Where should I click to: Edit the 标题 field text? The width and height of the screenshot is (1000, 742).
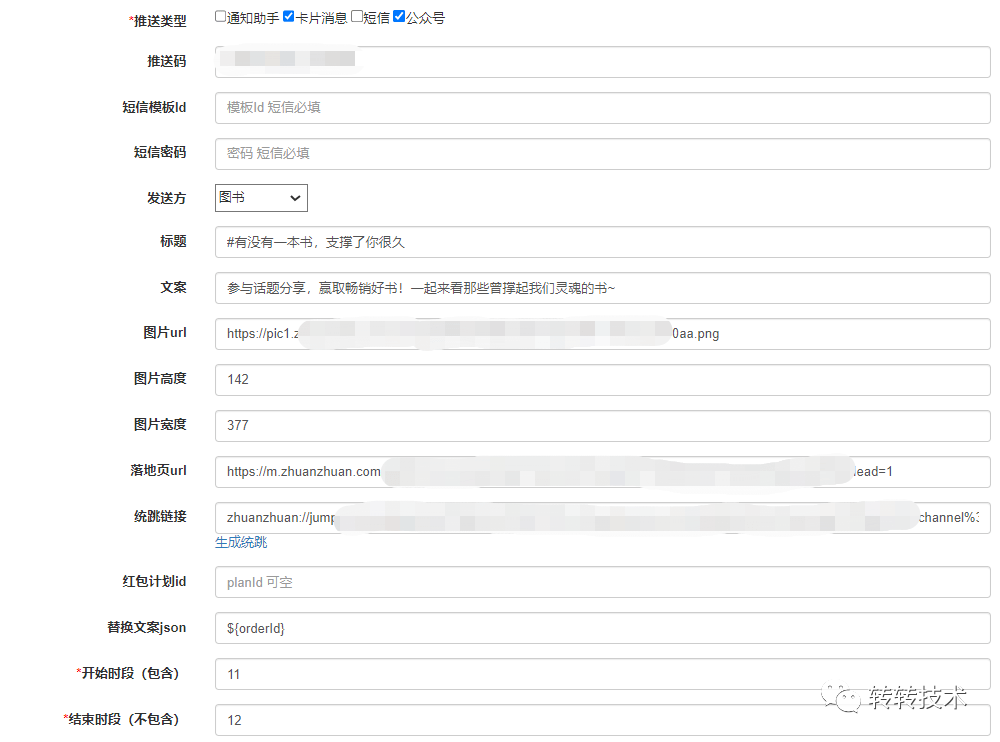coord(603,242)
